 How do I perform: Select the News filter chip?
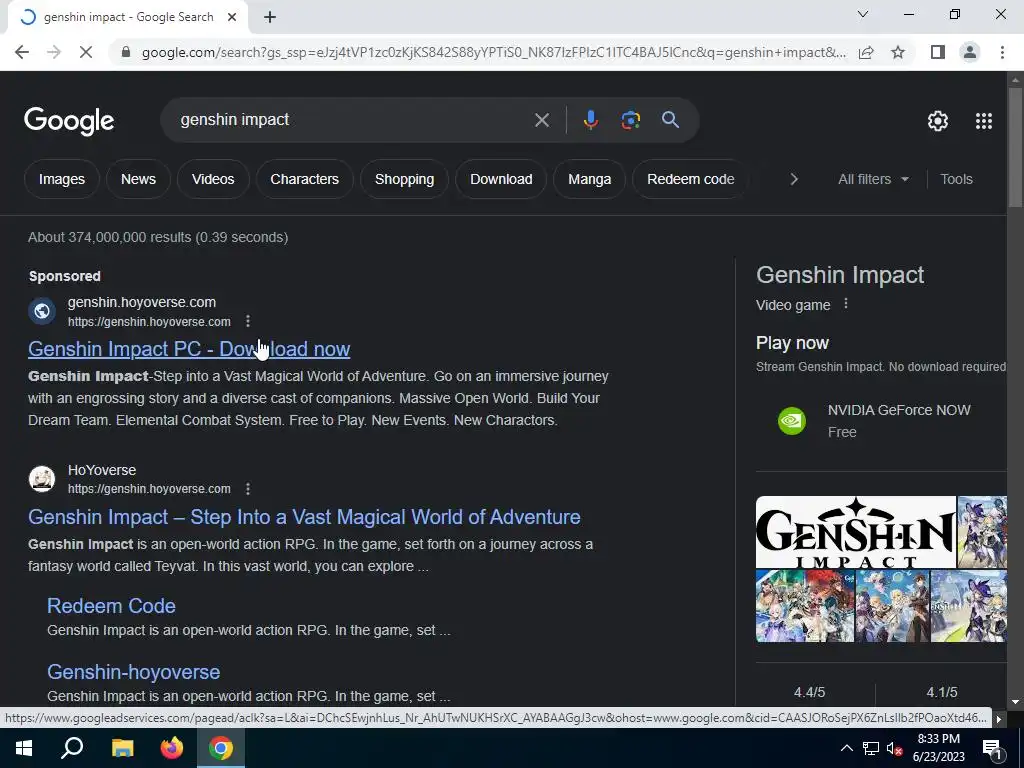(138, 179)
